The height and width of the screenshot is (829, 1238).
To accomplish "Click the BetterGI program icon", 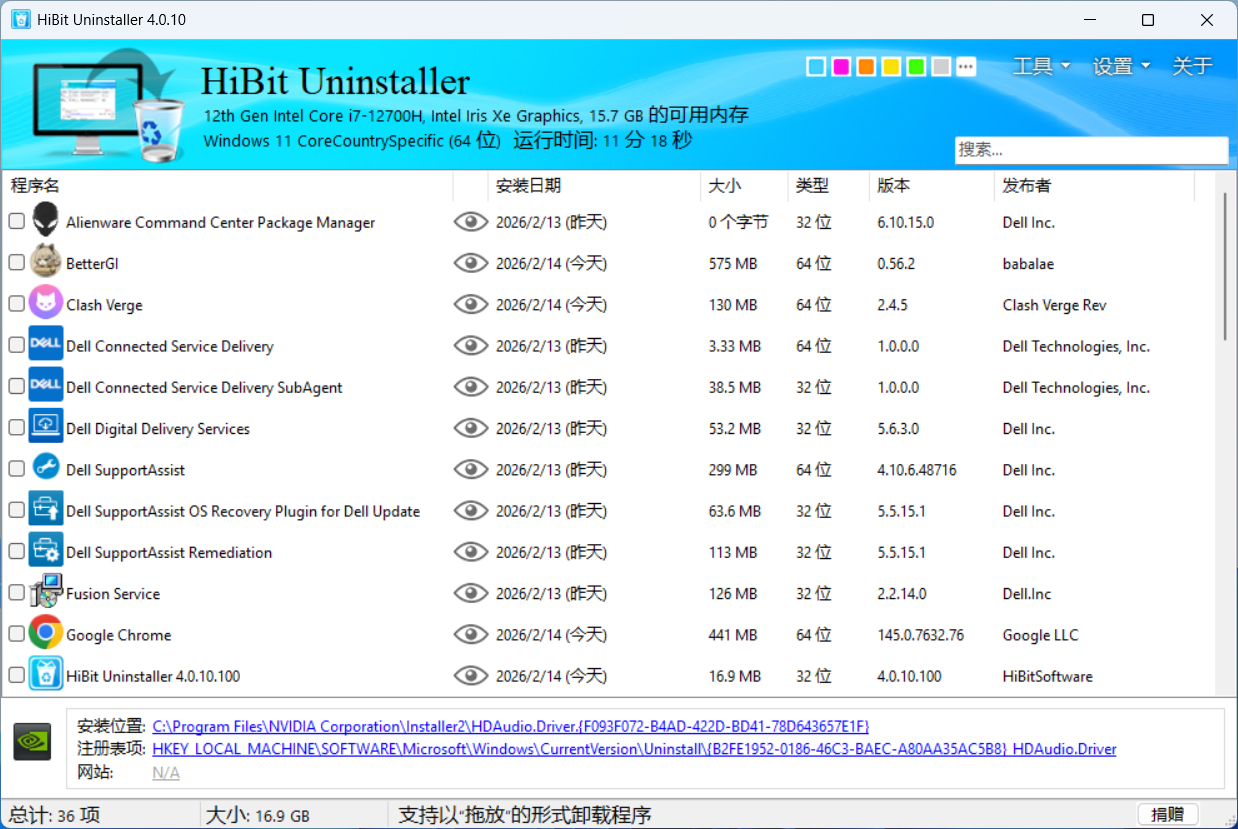I will coord(45,262).
